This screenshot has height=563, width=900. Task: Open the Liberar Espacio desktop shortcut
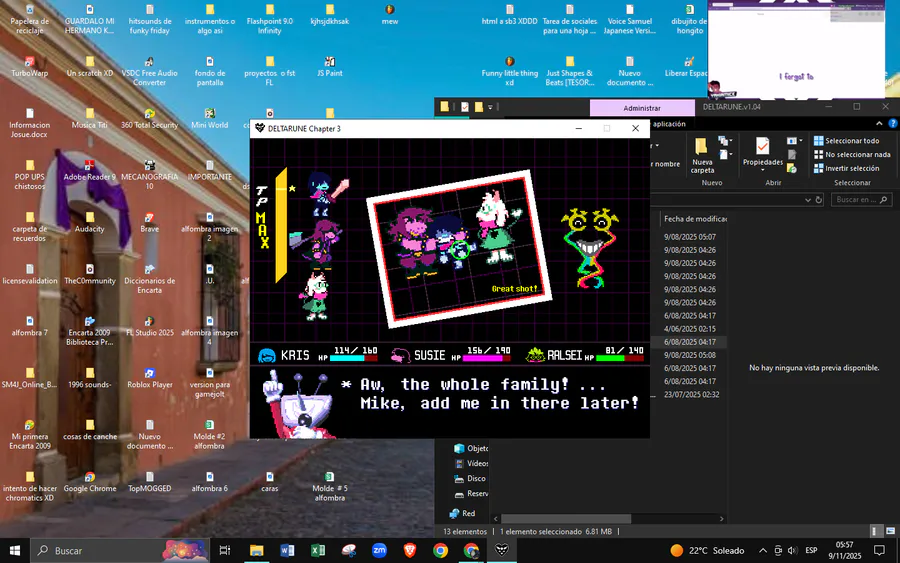(x=688, y=67)
